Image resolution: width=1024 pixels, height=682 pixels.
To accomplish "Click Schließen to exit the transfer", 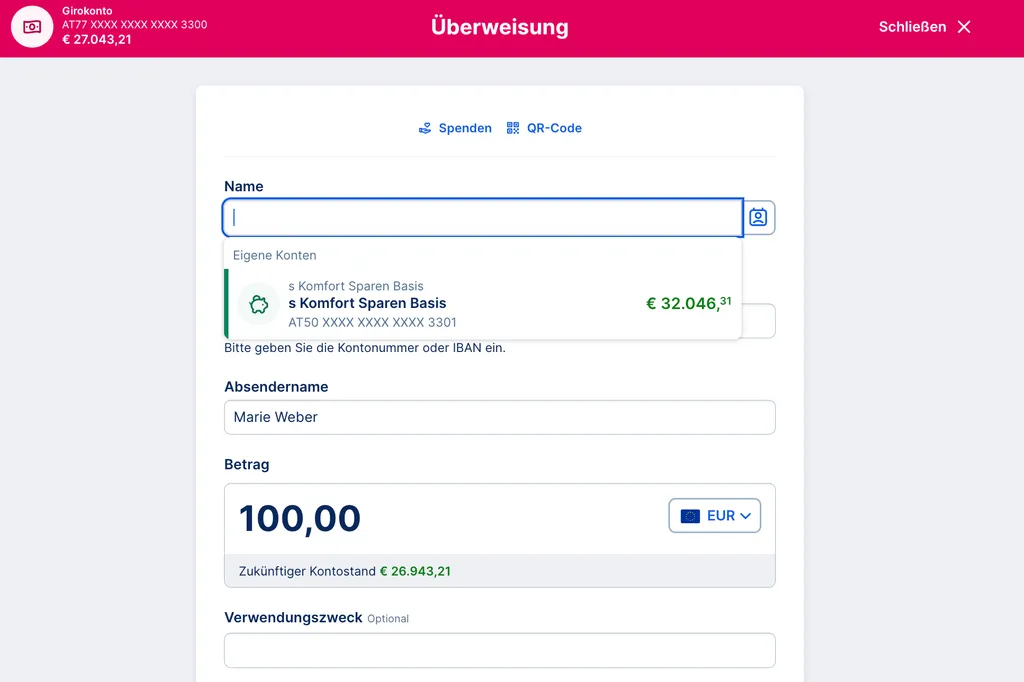I will tap(912, 27).
